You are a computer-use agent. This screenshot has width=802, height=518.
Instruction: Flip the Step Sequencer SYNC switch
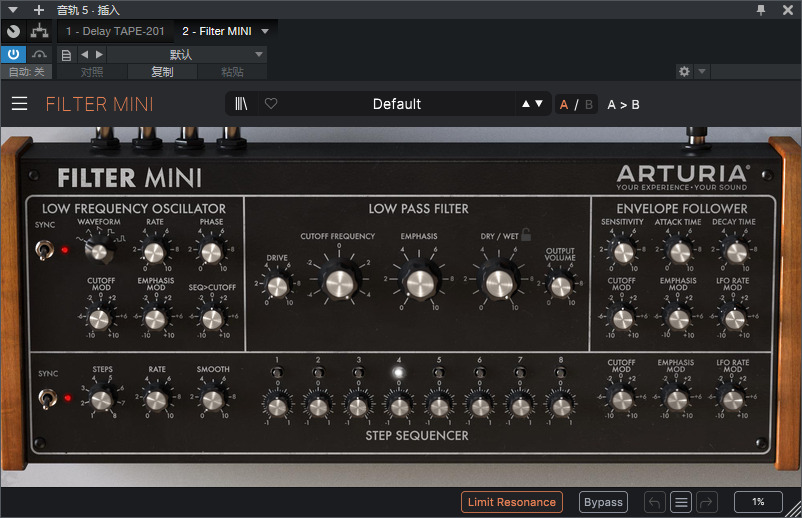click(47, 398)
